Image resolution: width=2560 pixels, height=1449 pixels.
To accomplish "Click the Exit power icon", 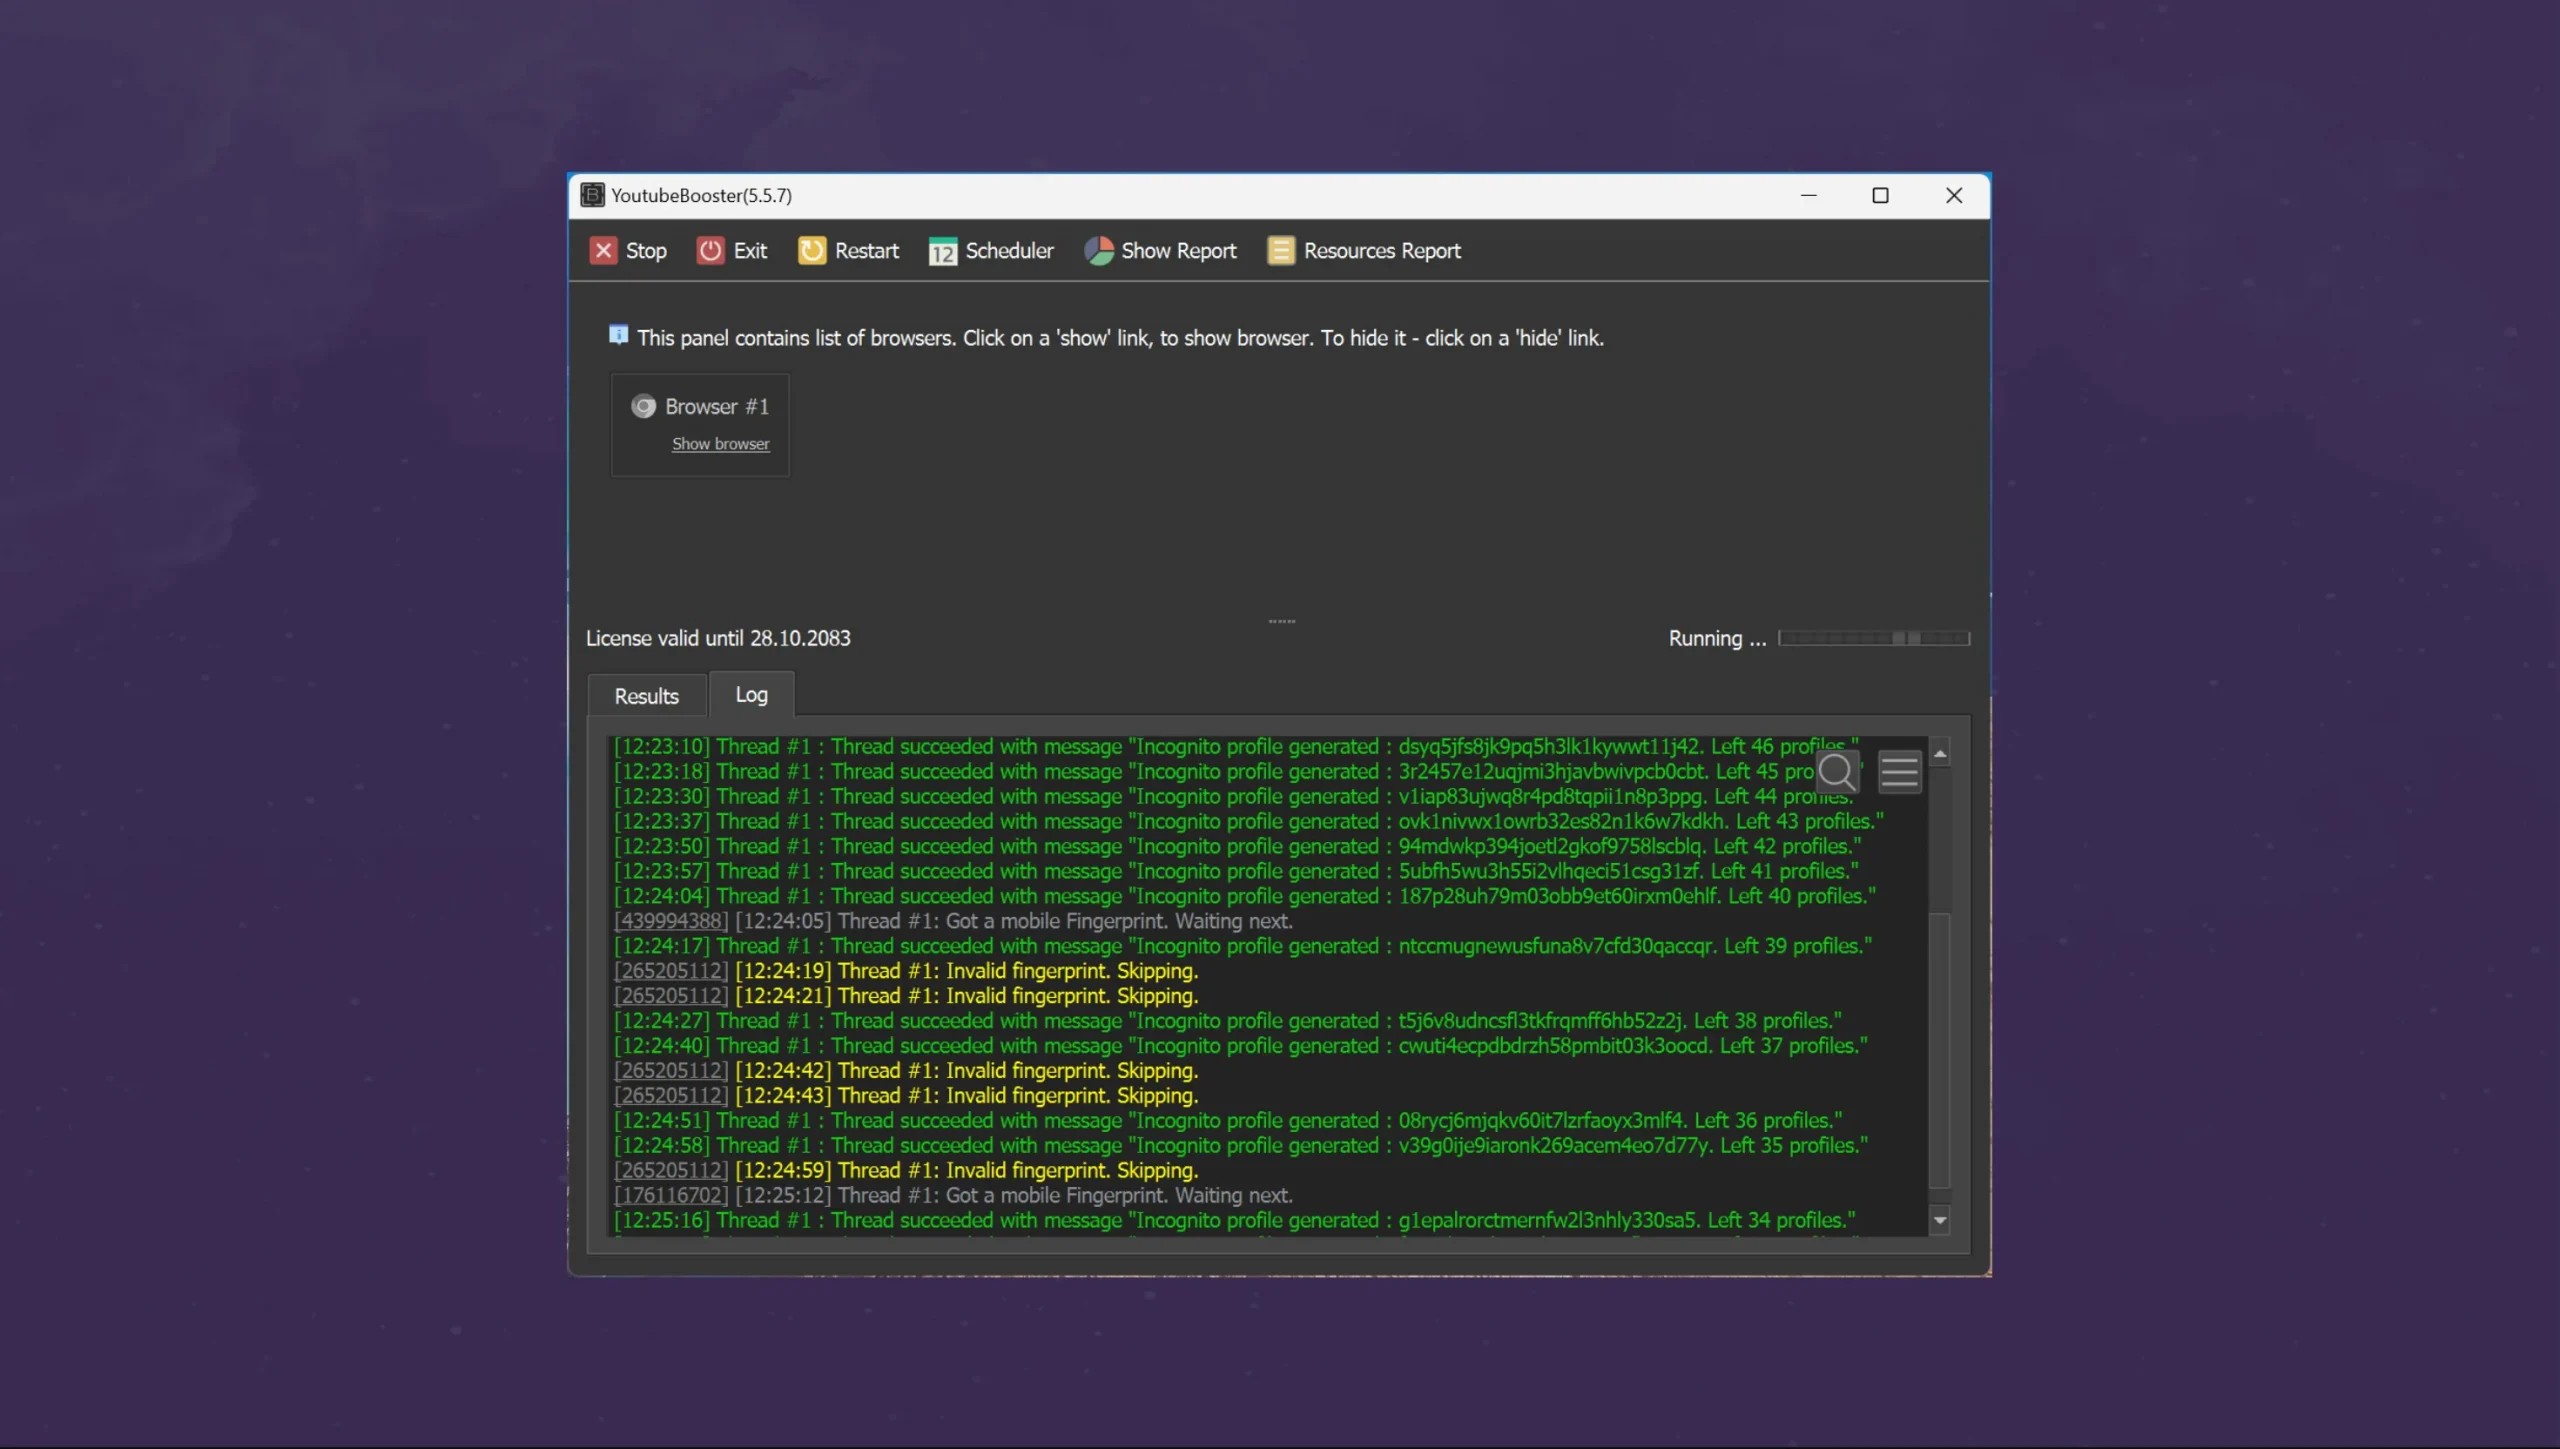I will tap(710, 250).
